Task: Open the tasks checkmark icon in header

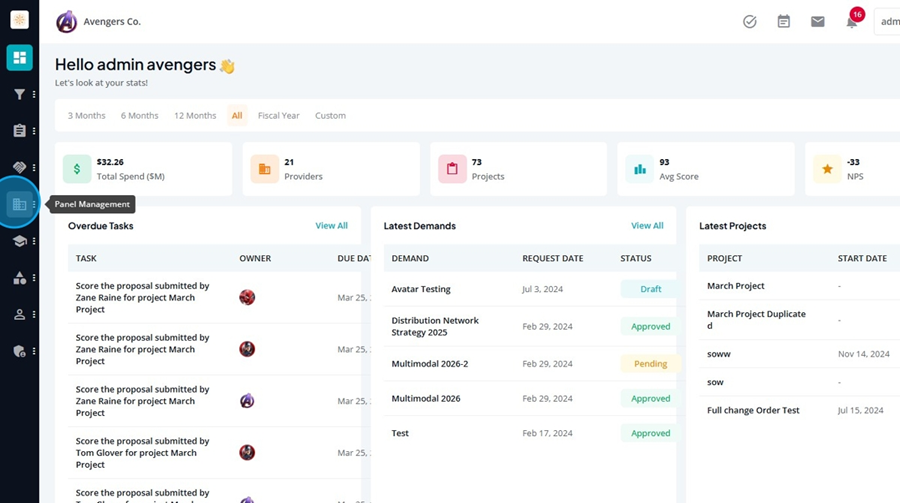Action: point(750,22)
